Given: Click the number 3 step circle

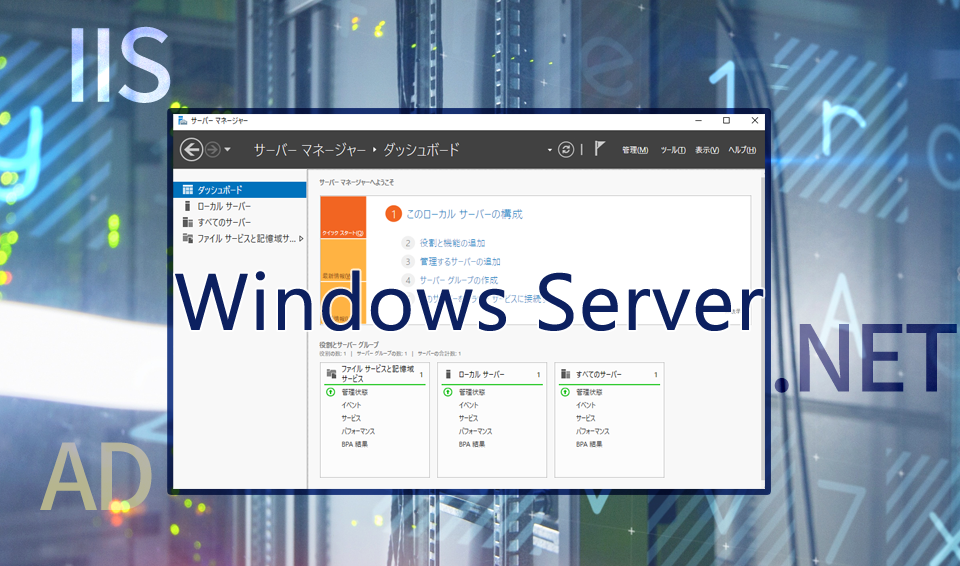Looking at the screenshot, I should 408,262.
